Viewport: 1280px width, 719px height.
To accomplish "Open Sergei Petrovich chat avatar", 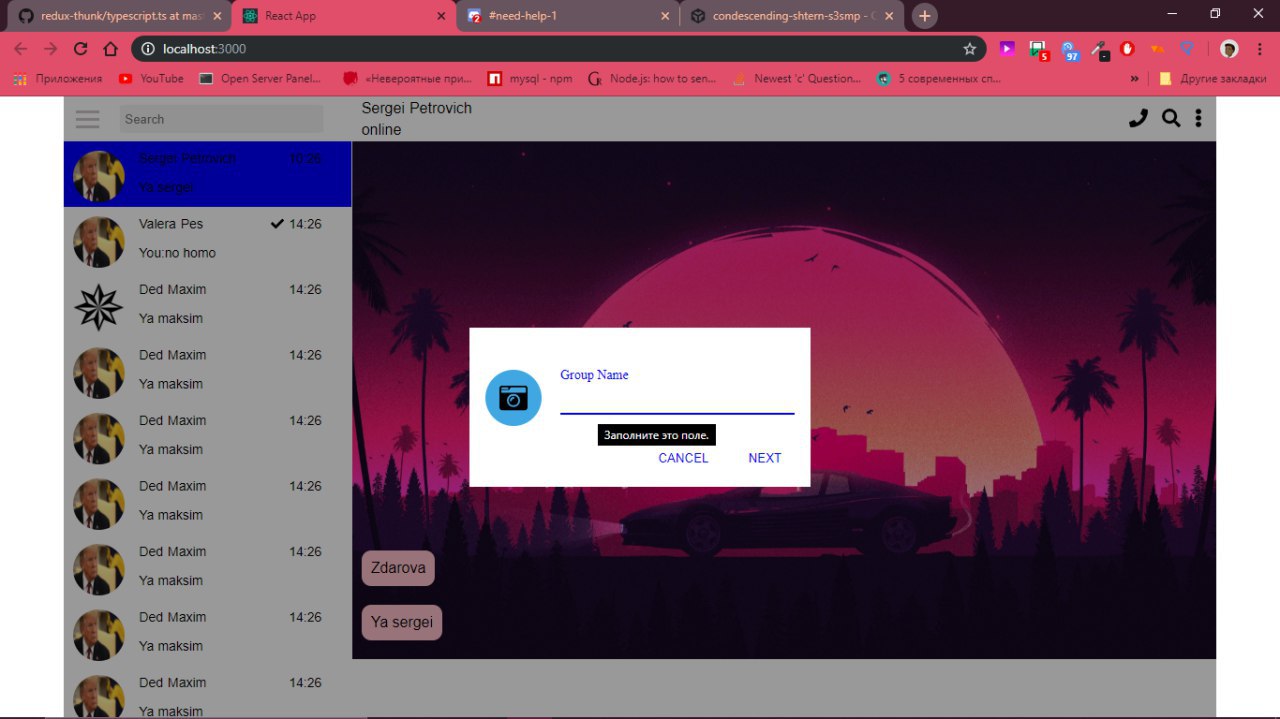I will tap(98, 176).
